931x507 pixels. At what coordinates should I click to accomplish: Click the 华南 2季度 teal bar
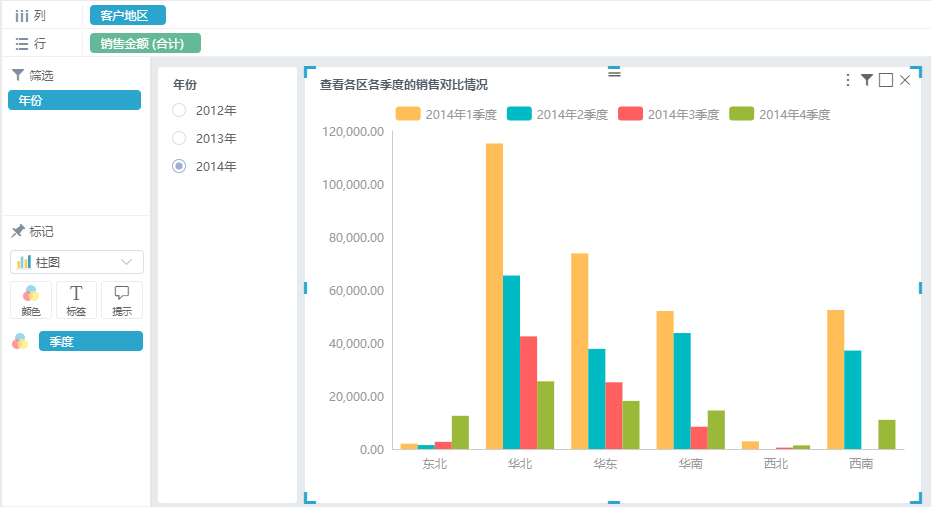[682, 391]
